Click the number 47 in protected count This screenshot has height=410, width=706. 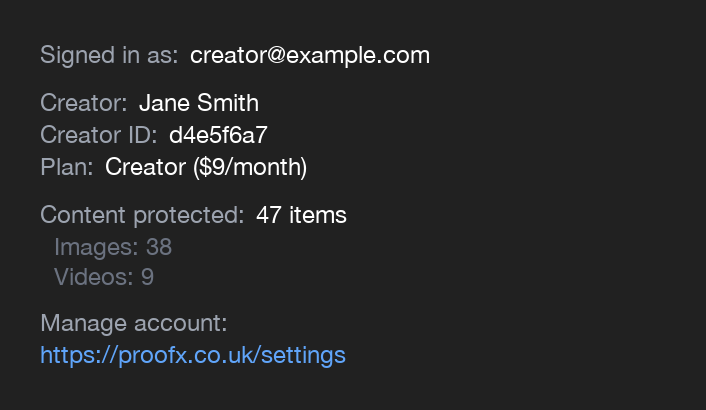(x=269, y=215)
